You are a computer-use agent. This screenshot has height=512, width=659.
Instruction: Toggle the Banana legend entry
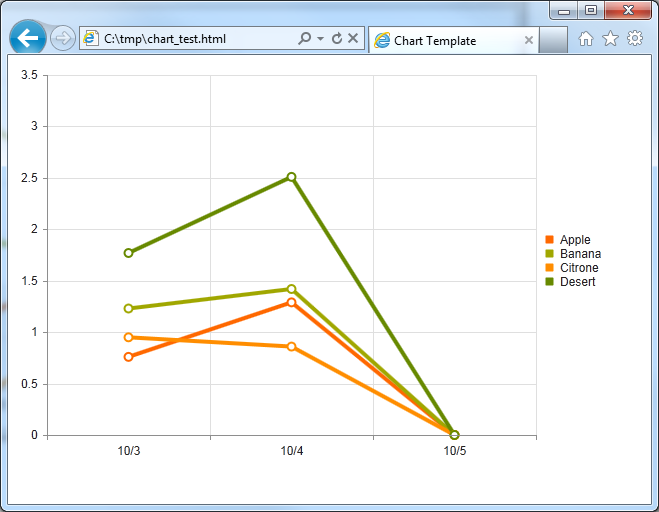[573, 253]
